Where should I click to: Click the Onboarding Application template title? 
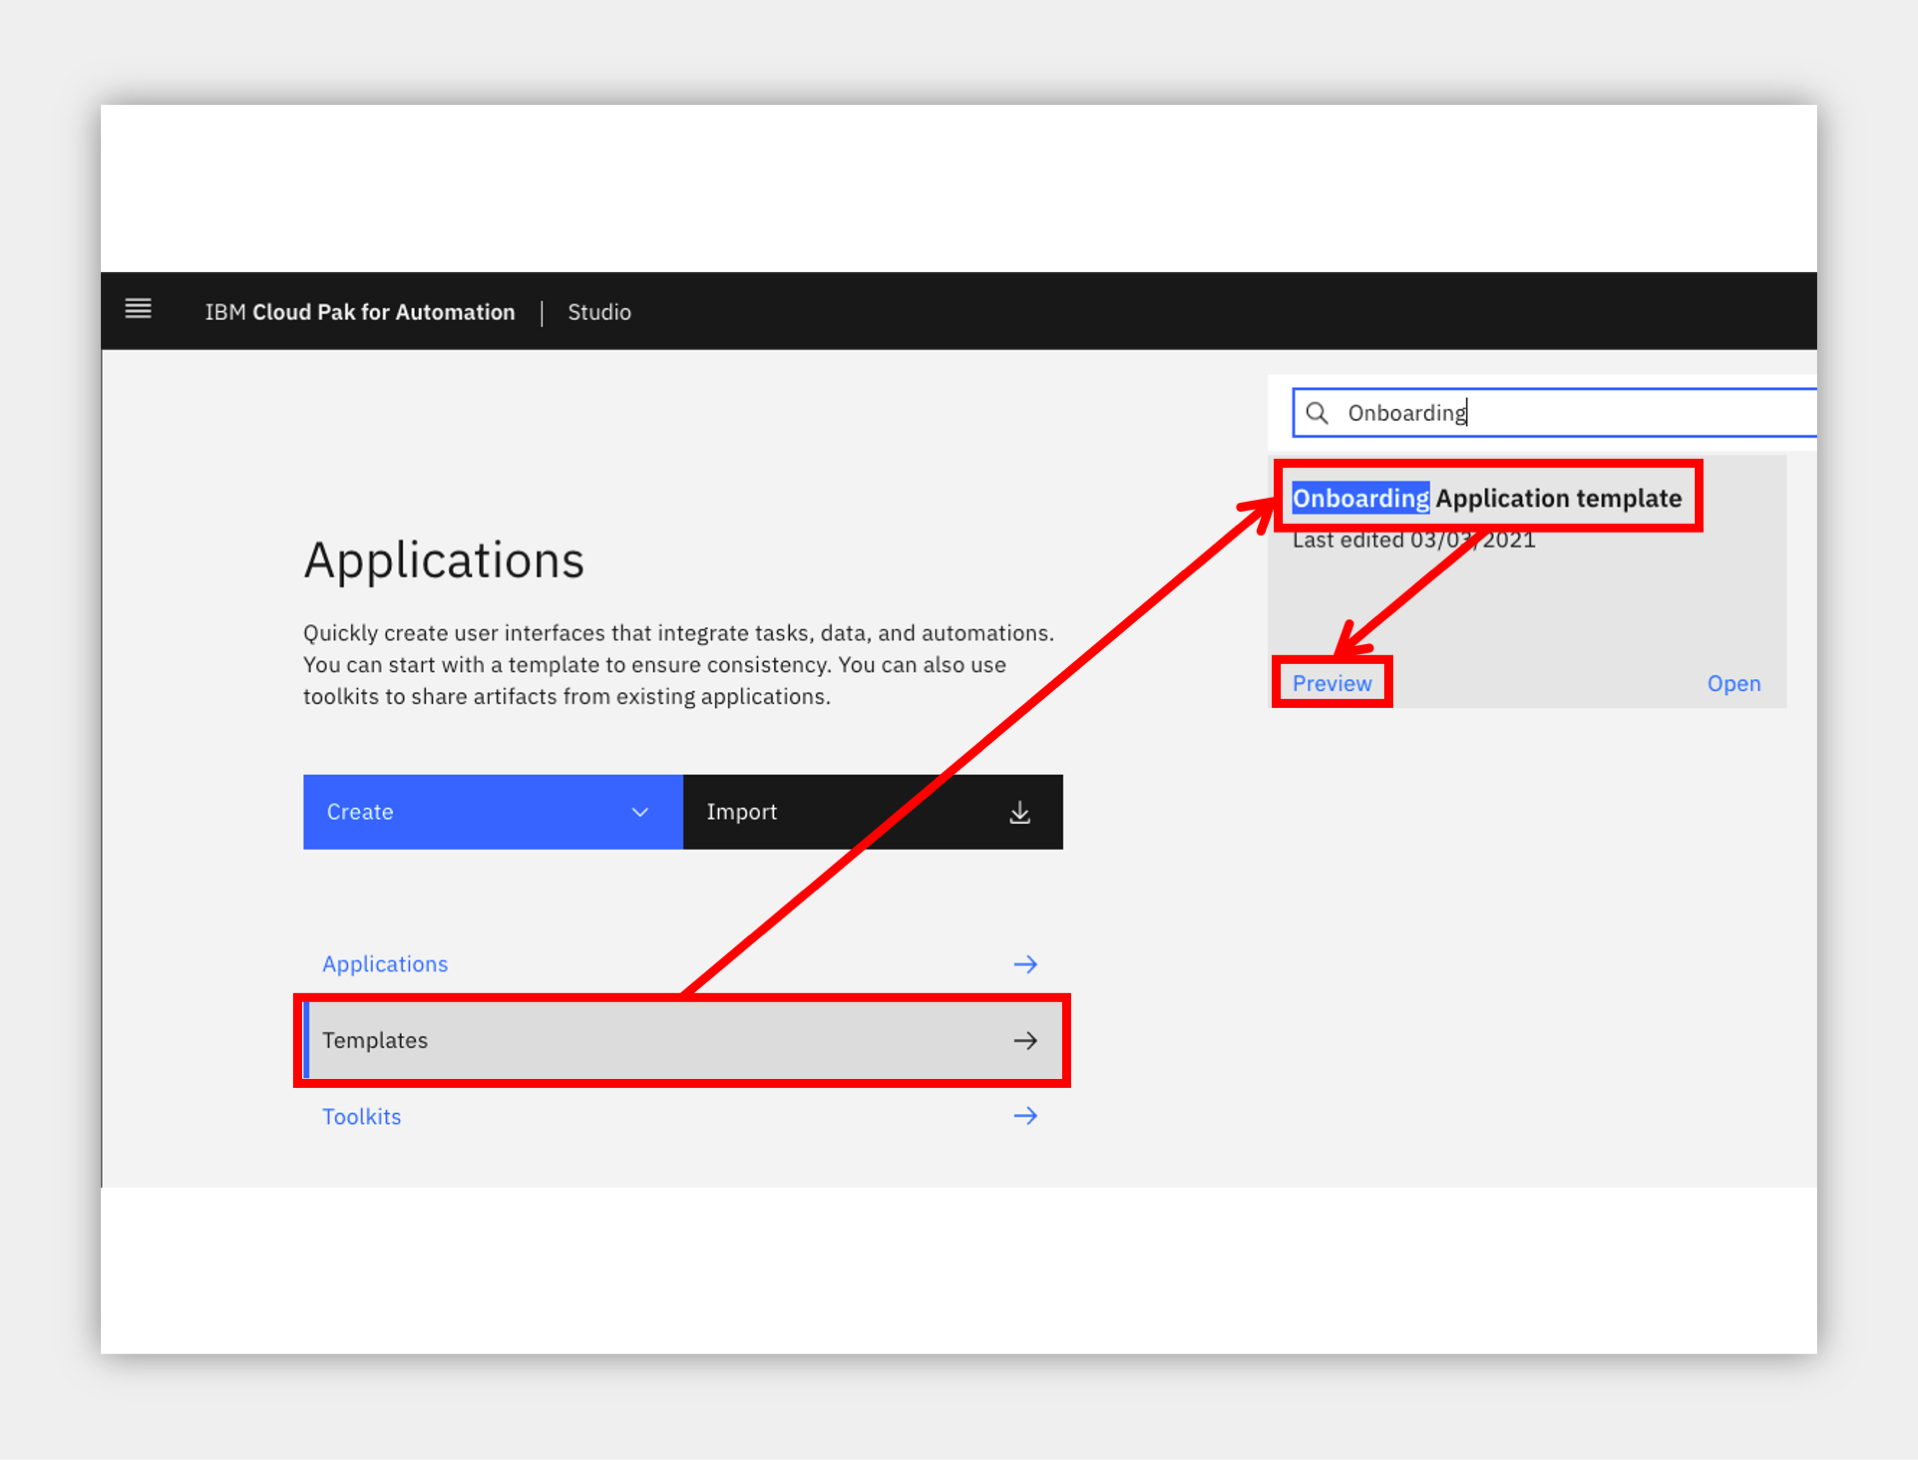tap(1487, 498)
